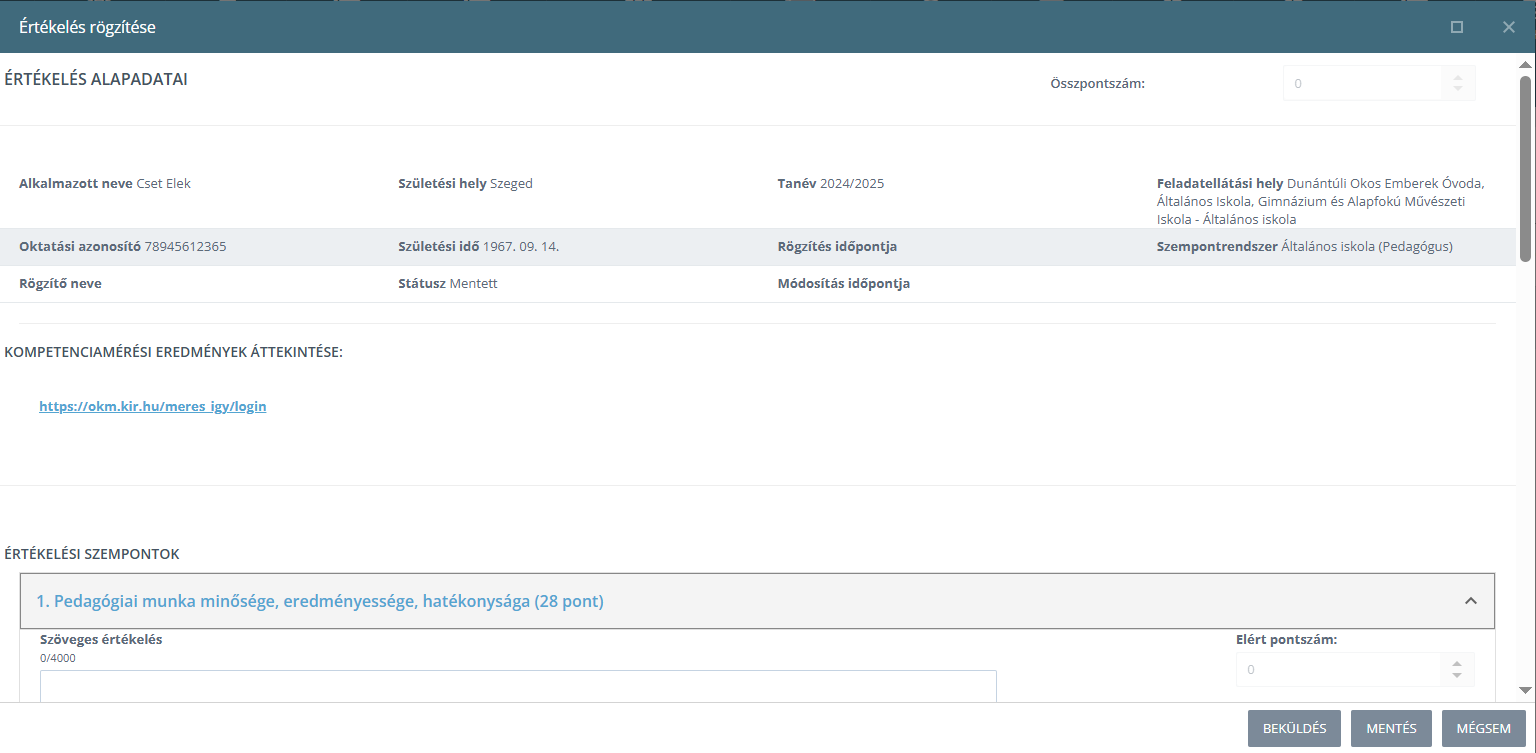Screen dimensions: 1536x753
Task: Click the ÉRTÉKELÉS ALAPADATAI heading
Action: coord(96,80)
